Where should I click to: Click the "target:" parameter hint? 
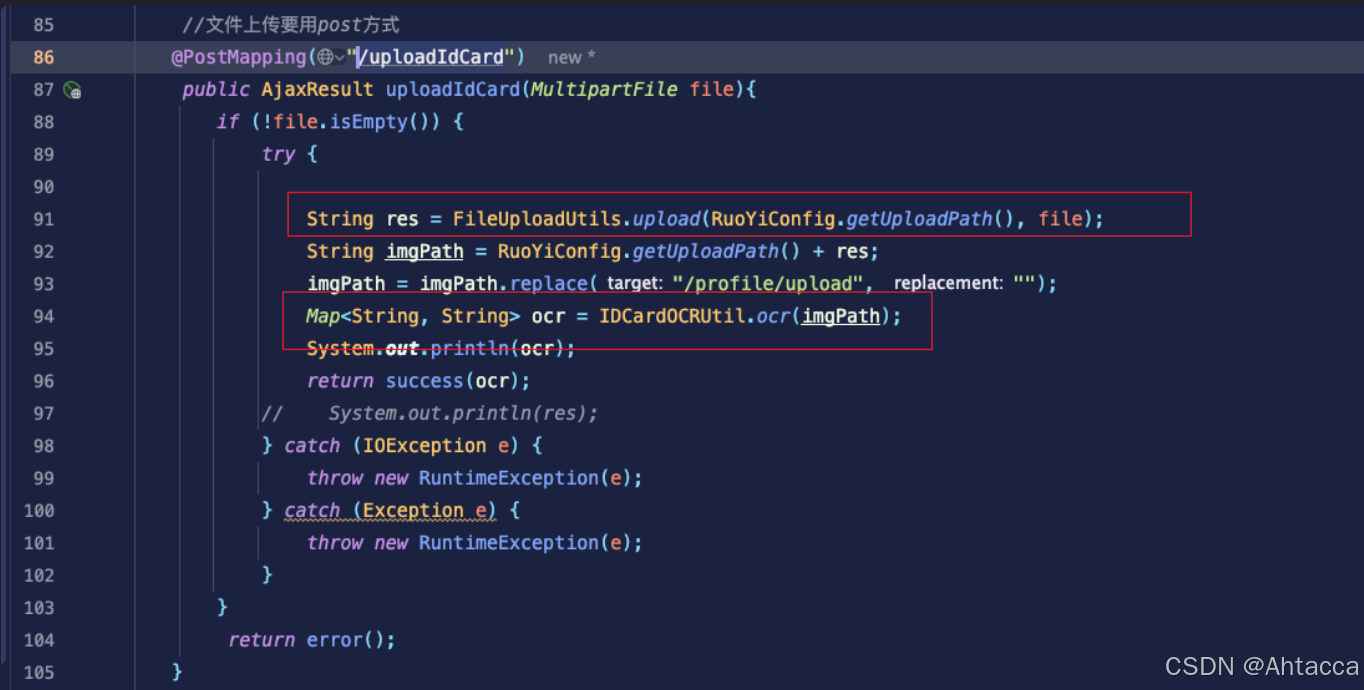pyautogui.click(x=634, y=284)
